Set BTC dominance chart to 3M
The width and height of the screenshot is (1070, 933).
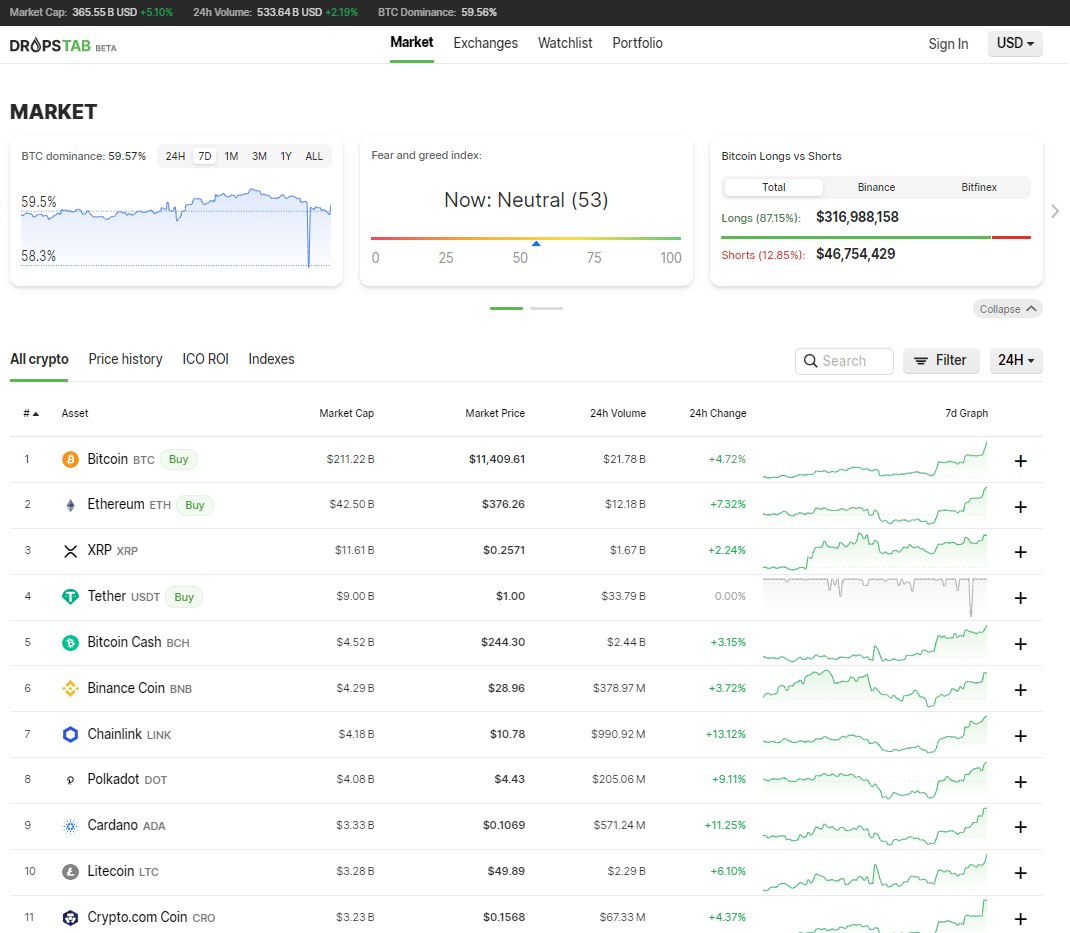pyautogui.click(x=259, y=156)
